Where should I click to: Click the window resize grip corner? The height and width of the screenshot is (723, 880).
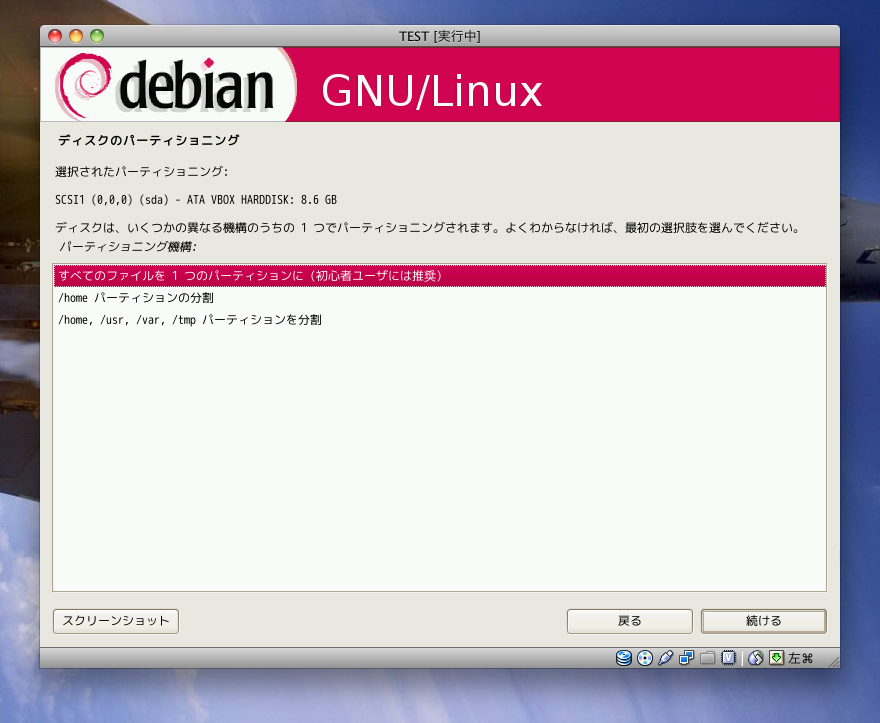click(834, 662)
